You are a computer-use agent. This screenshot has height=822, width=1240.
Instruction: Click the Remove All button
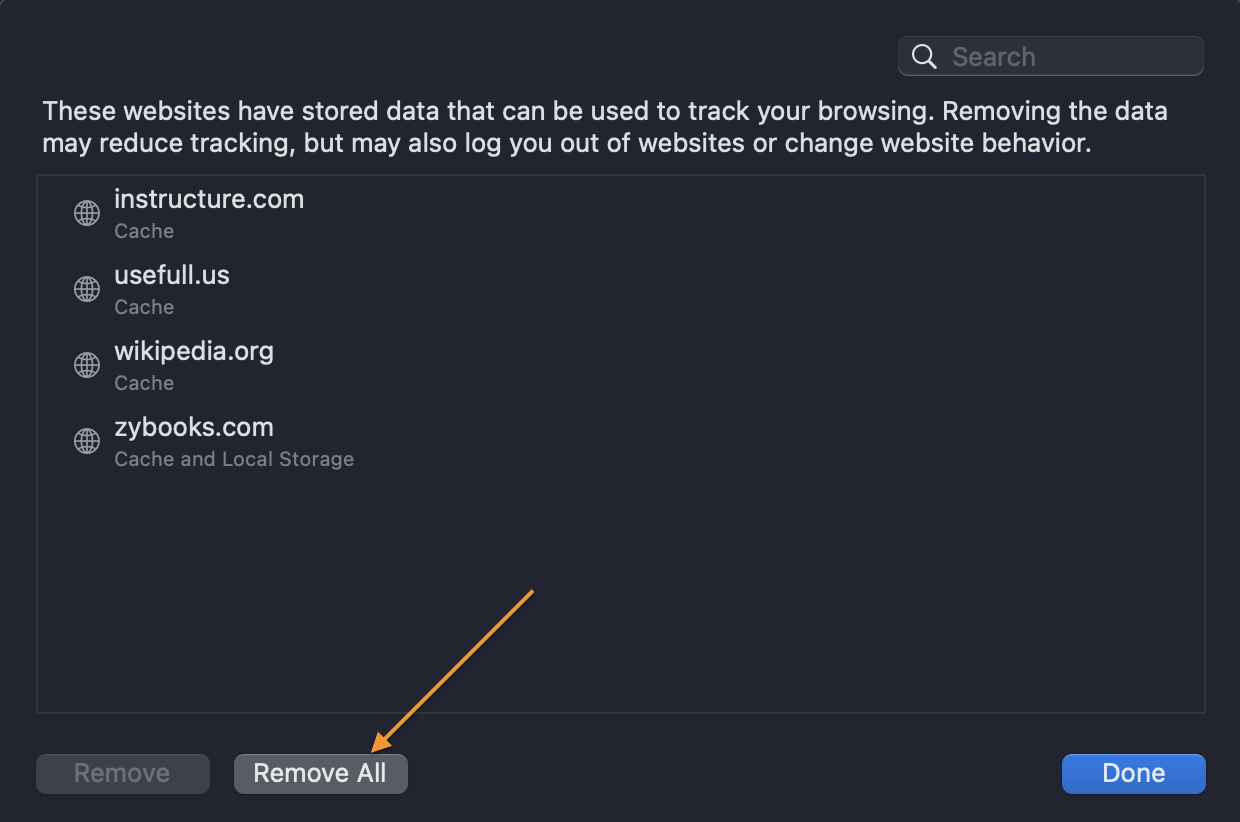(x=321, y=773)
